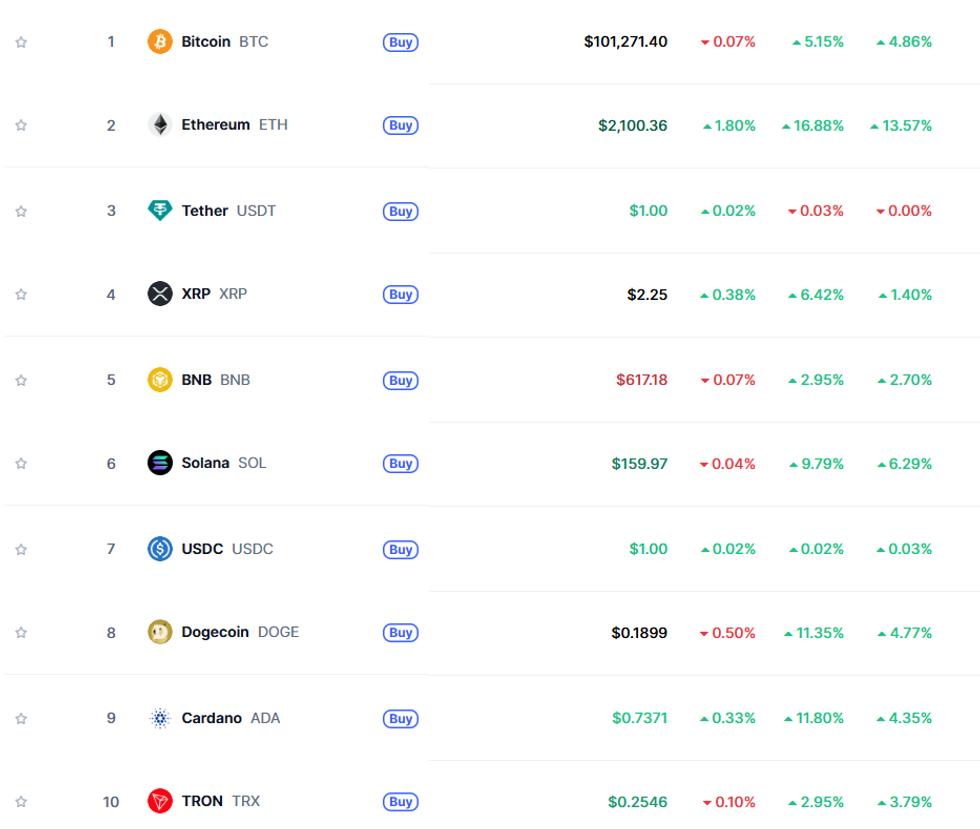Click the Tether USDT name link
The image size is (980, 829).
click(205, 211)
